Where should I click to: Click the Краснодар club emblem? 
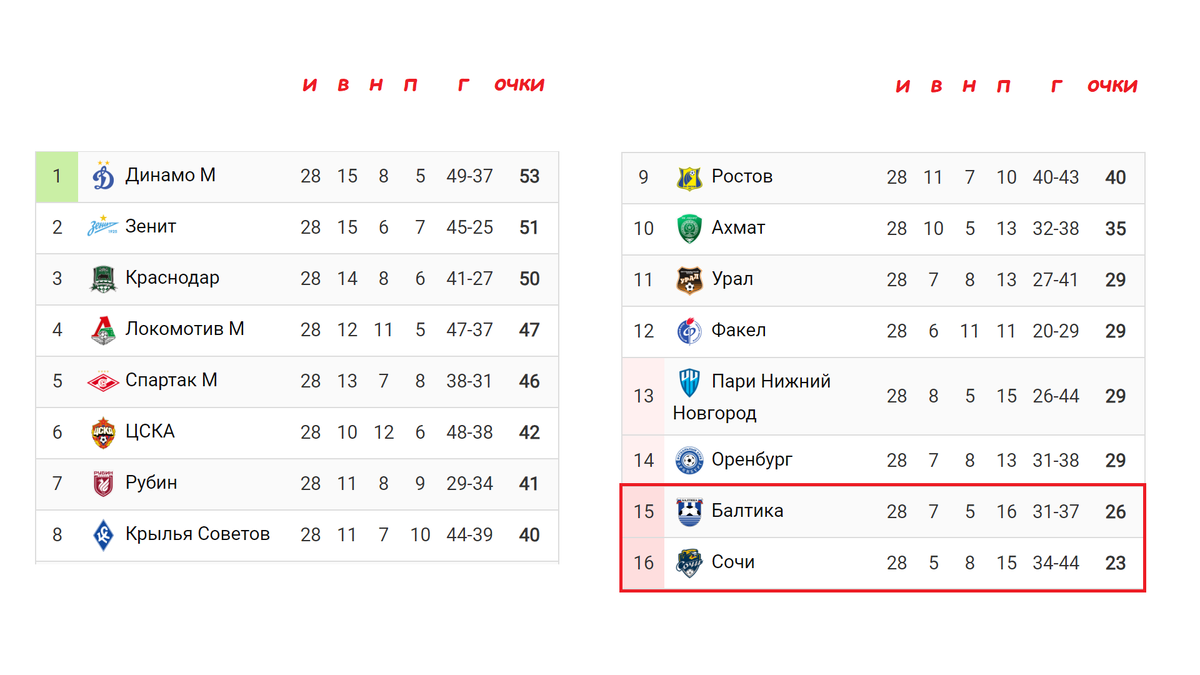(103, 278)
